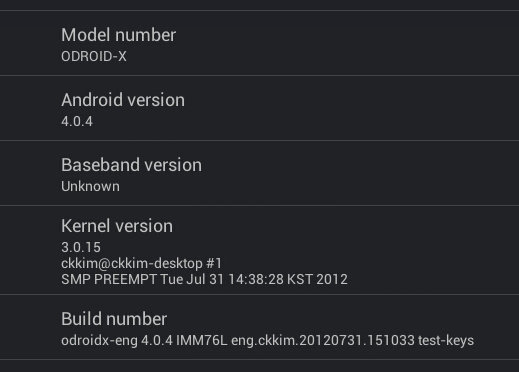Tap the KST 2012 text
This screenshot has width=519, height=372.
(x=317, y=279)
